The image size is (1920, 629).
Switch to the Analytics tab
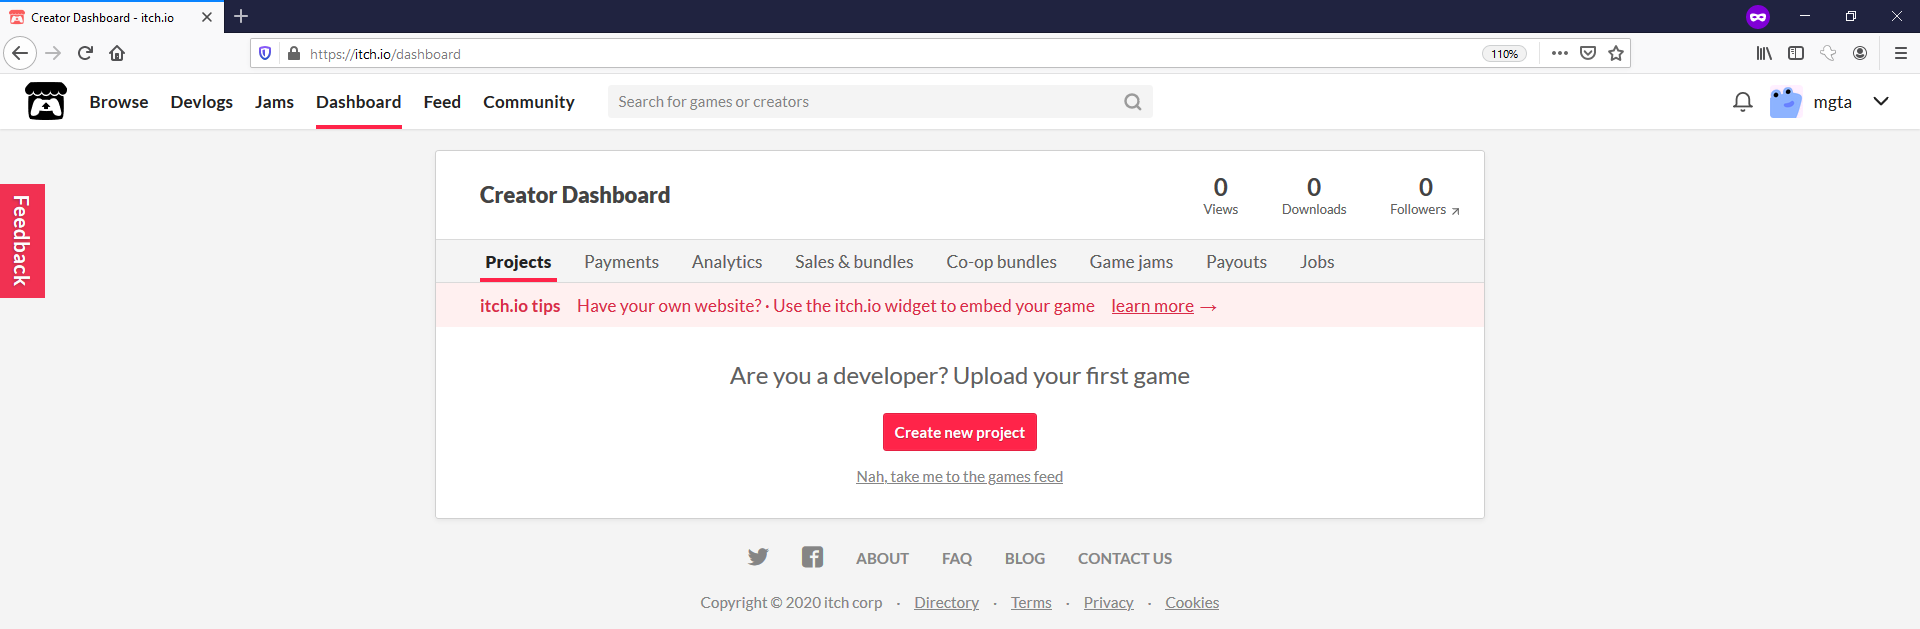(727, 262)
